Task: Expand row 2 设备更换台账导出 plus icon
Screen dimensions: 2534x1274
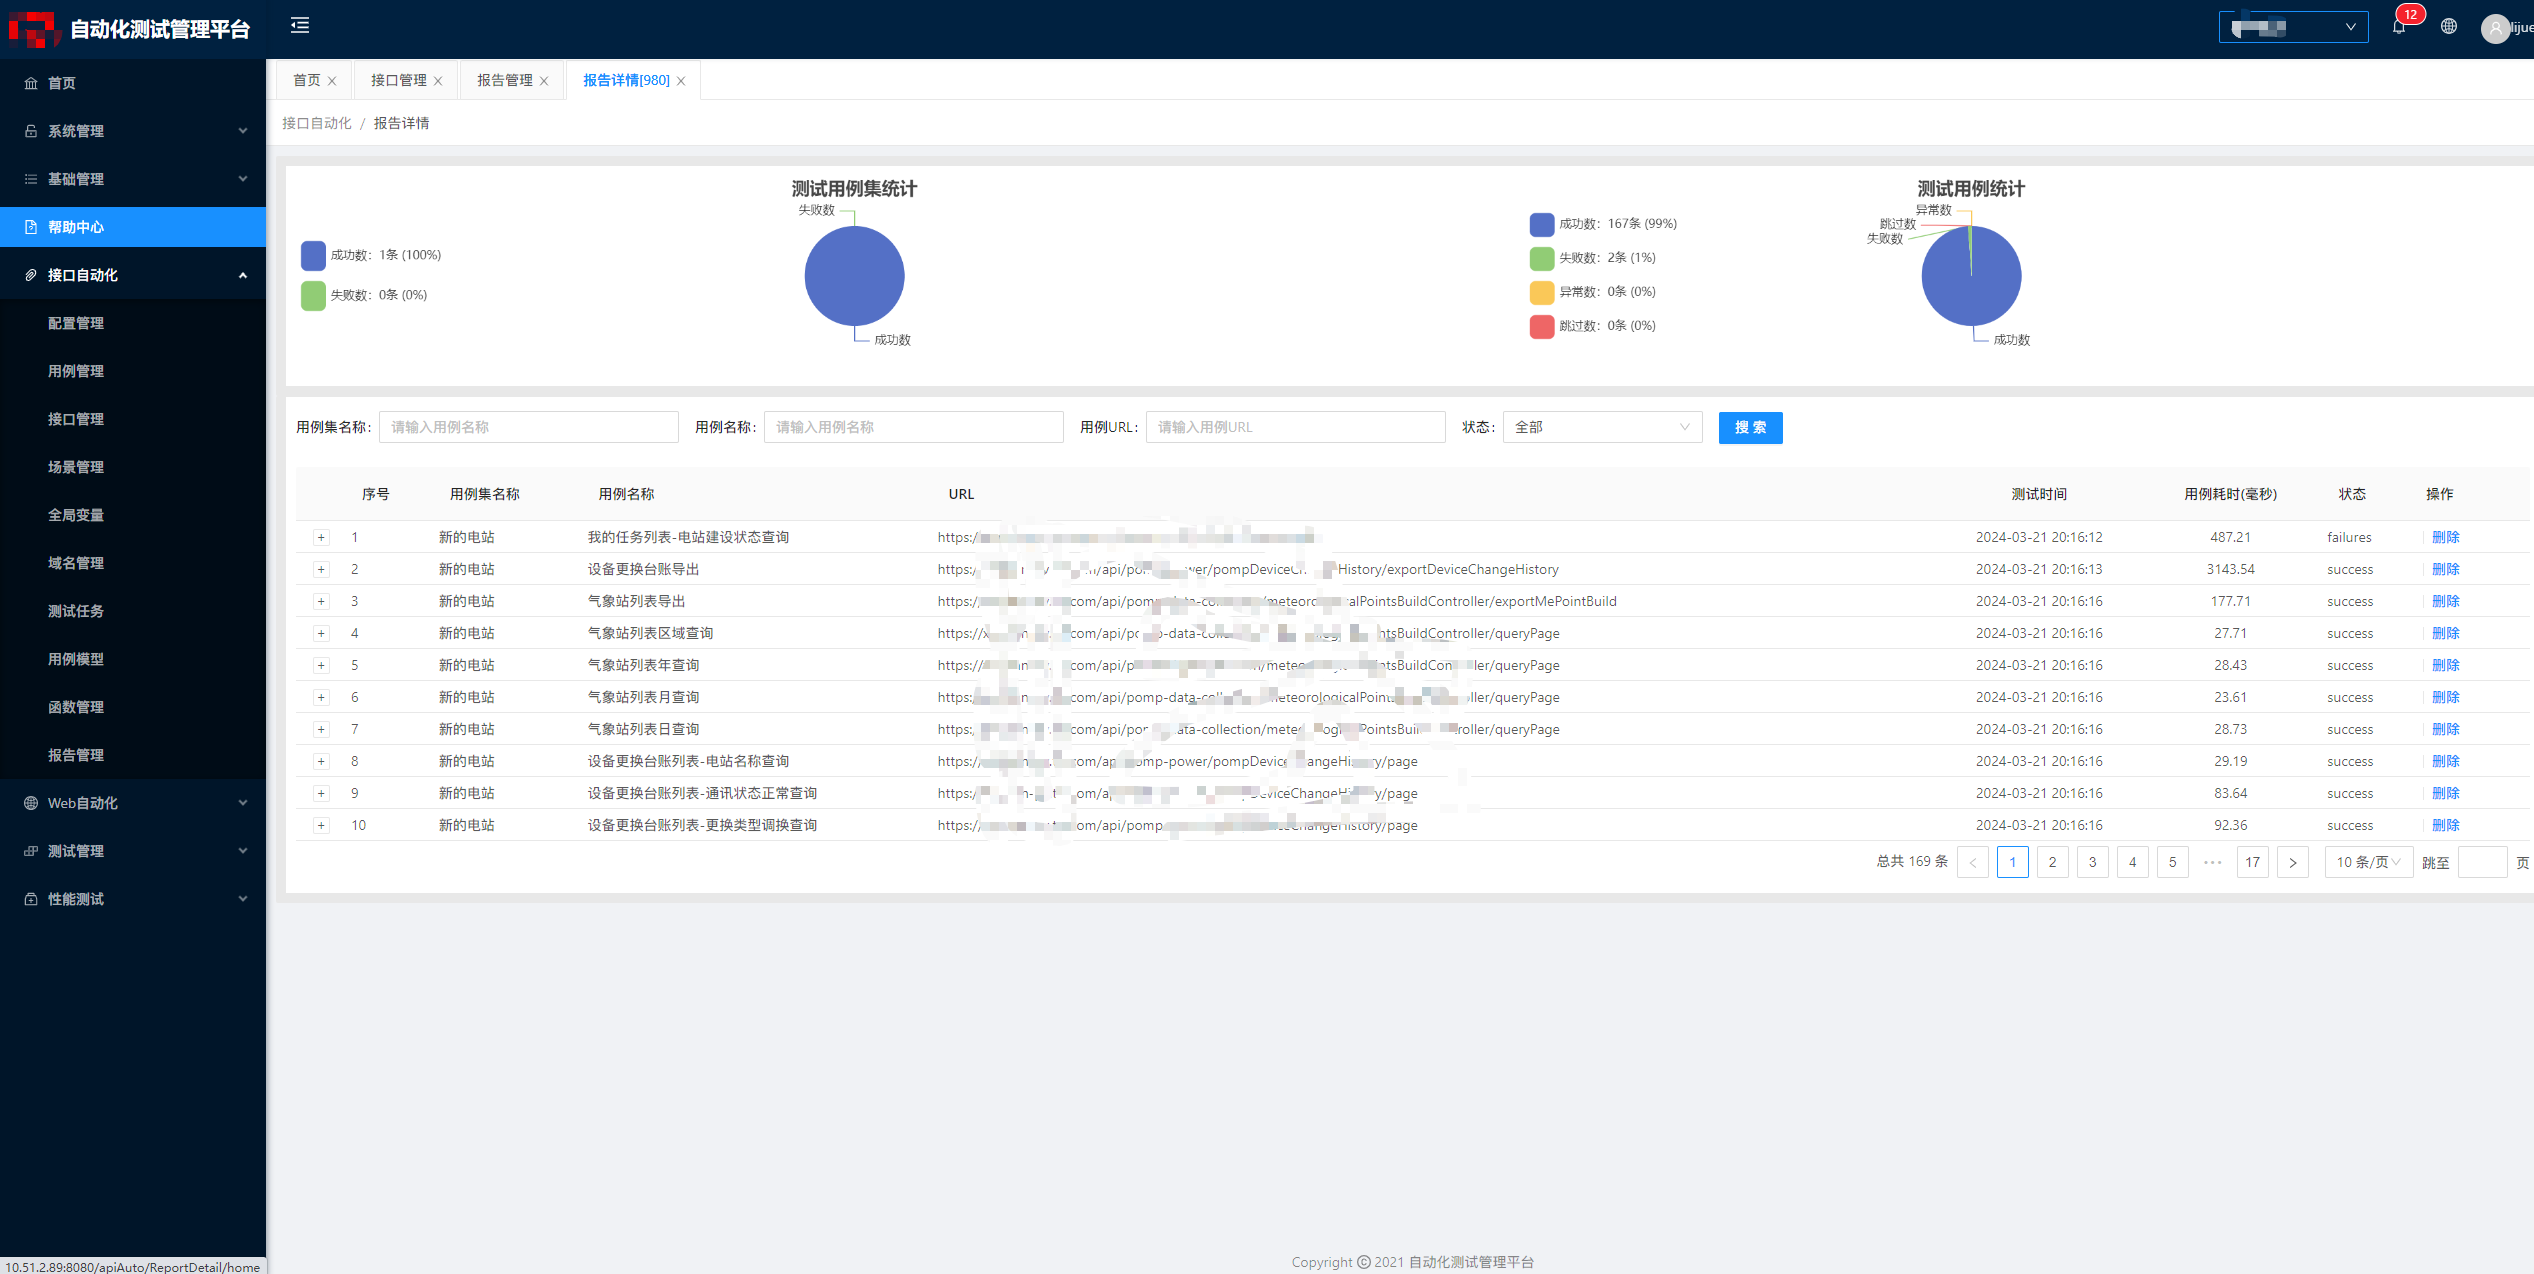Action: [321, 570]
